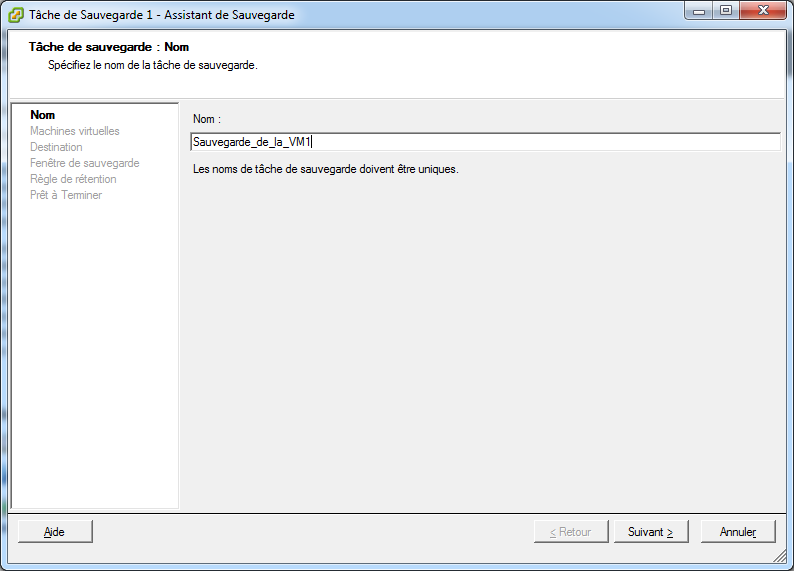Click the application icon in the title bar

[16, 15]
